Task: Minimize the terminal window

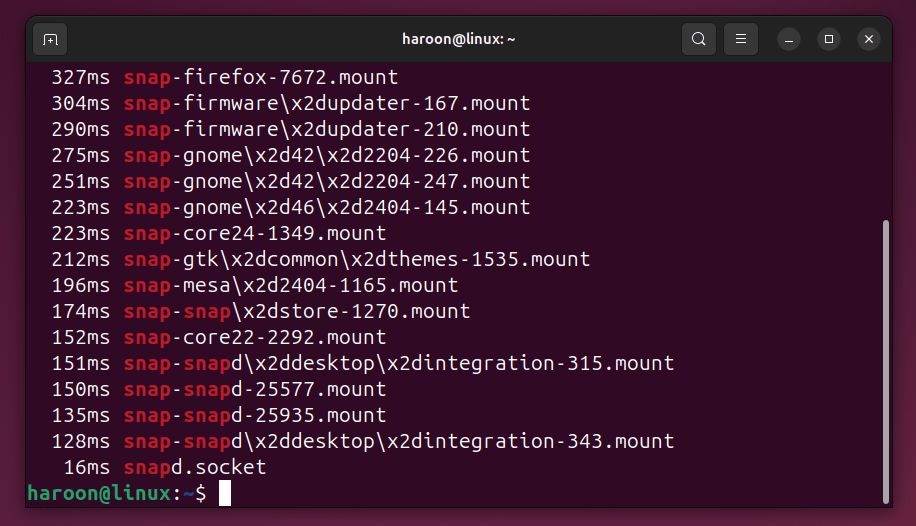Action: 789,40
